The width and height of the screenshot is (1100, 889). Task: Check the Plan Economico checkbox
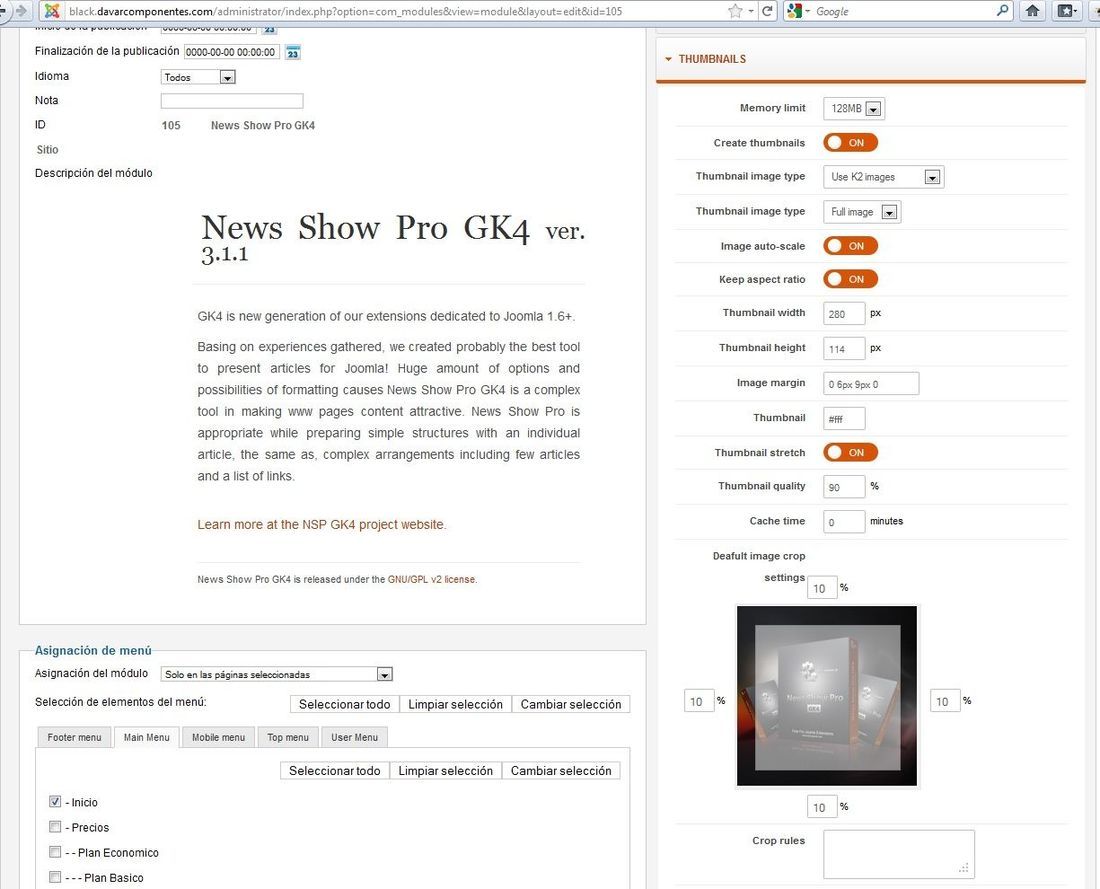55,852
